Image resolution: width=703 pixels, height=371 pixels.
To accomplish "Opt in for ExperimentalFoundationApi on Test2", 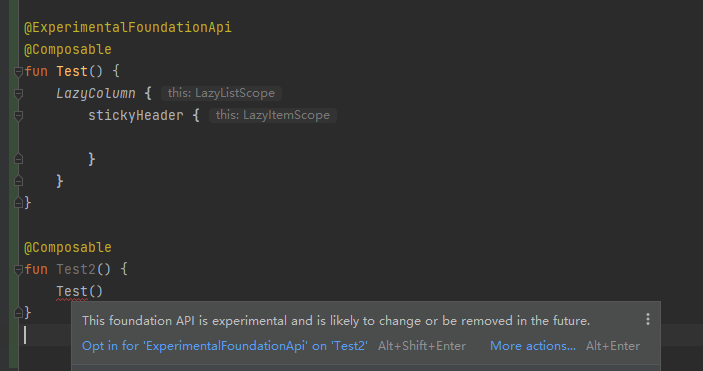I will coord(225,346).
